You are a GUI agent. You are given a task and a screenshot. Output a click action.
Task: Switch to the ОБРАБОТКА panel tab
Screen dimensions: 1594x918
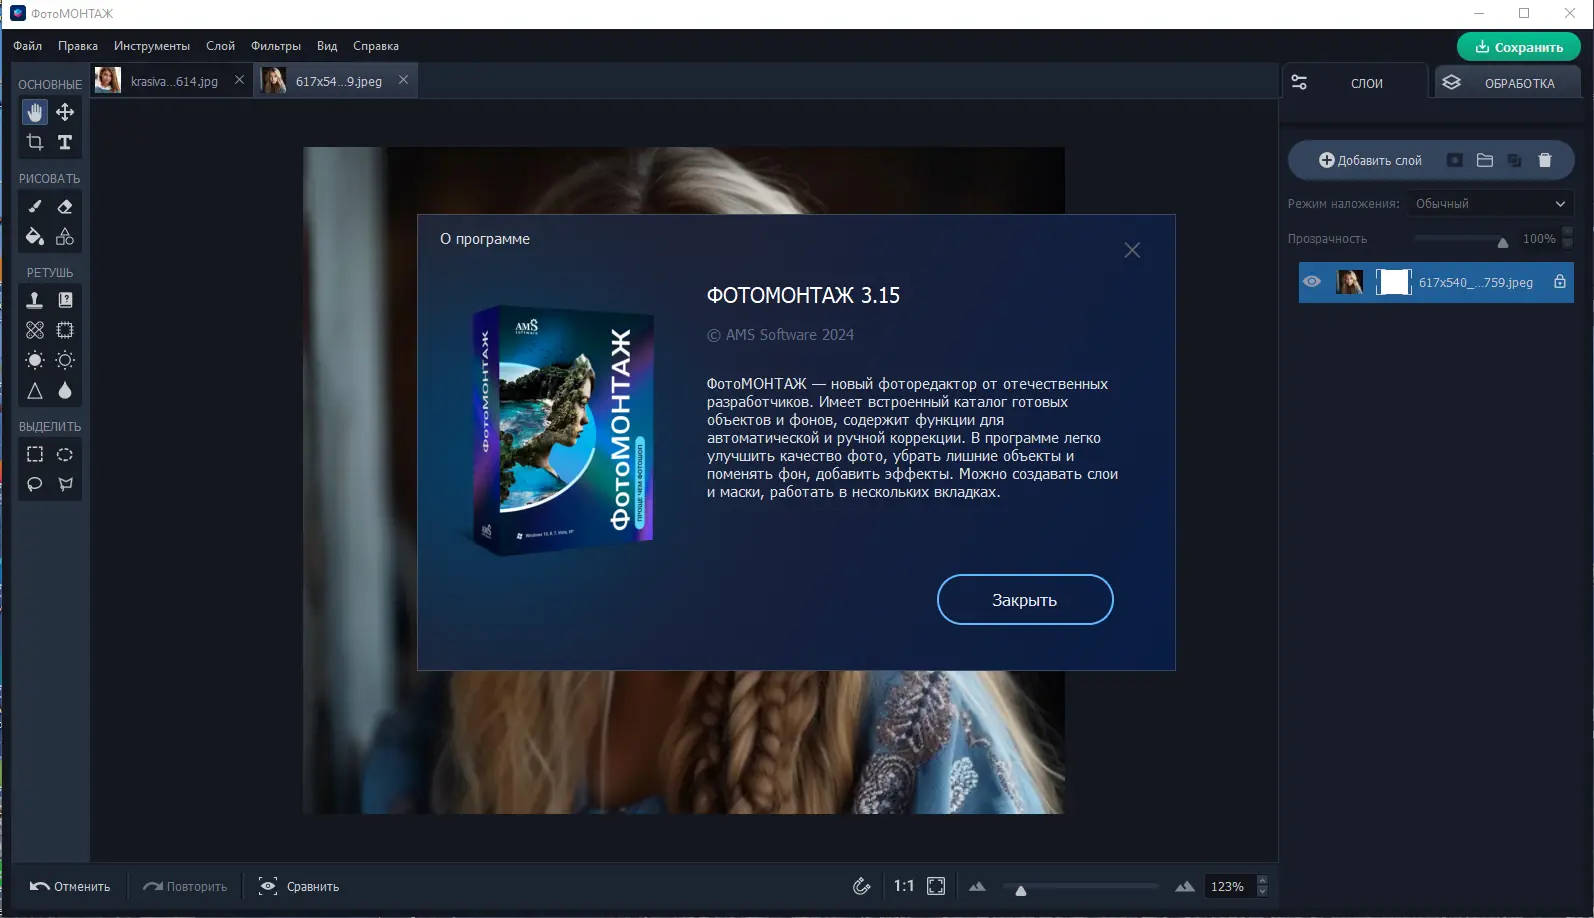tap(1507, 83)
